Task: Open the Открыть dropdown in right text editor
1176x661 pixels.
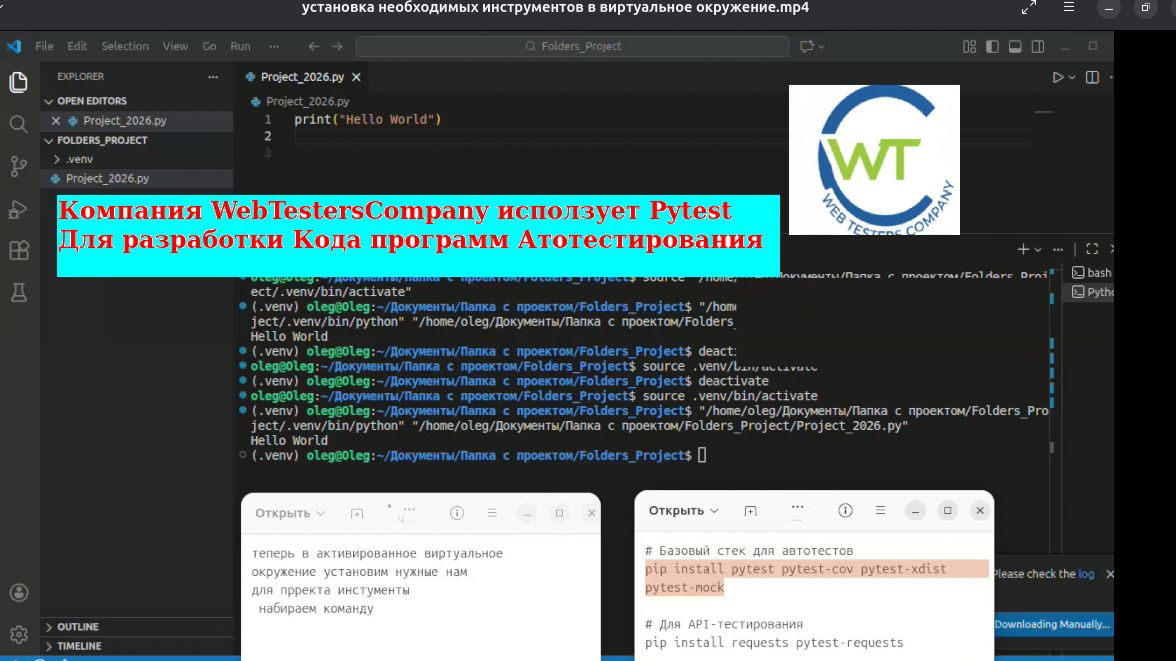Action: 683,510
